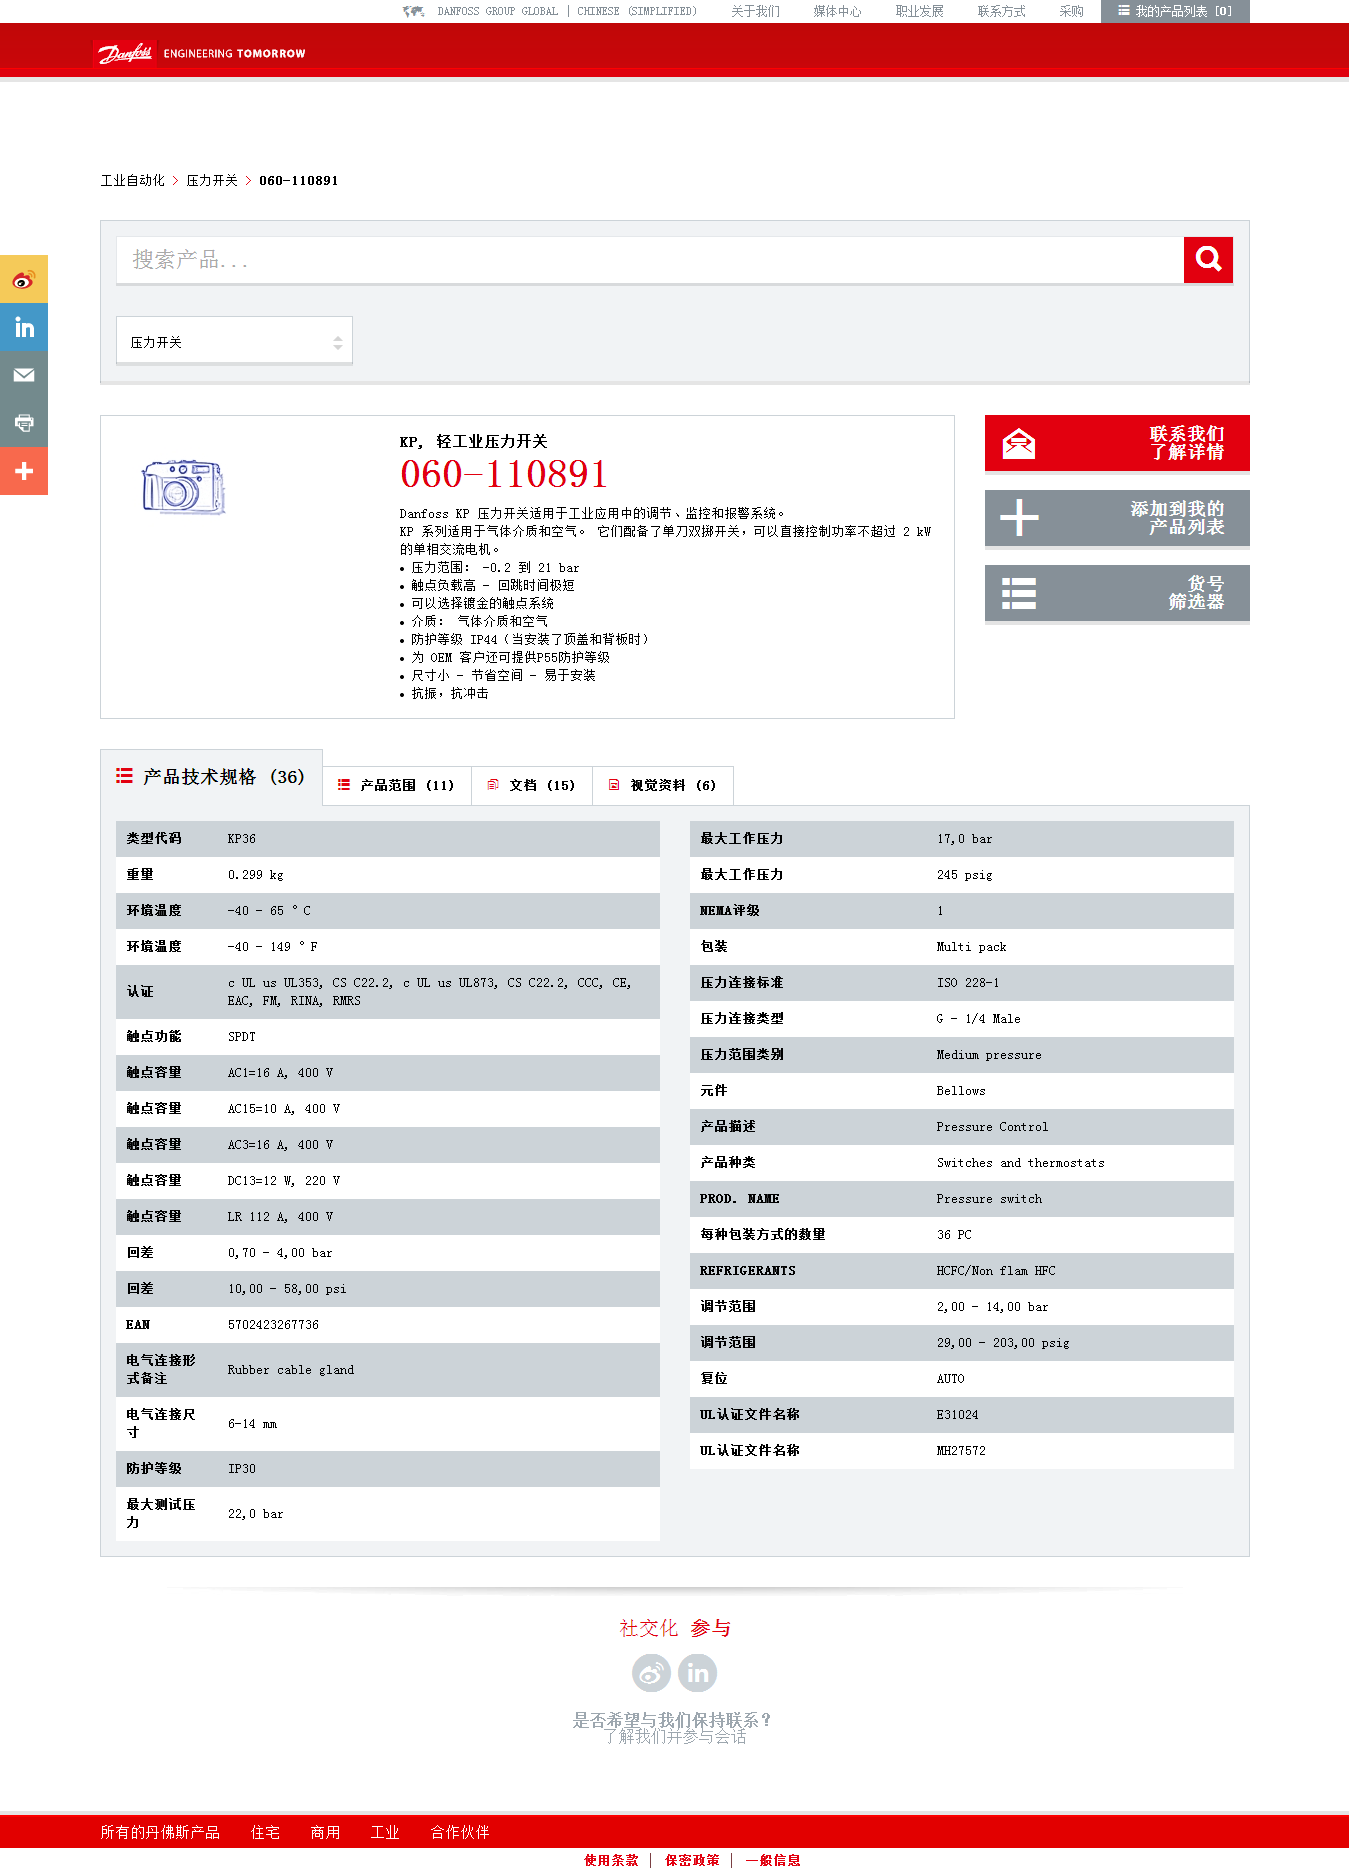The image size is (1349, 1873).
Task: Click the 压力开关 breadcrumb link
Action: pyautogui.click(x=212, y=181)
